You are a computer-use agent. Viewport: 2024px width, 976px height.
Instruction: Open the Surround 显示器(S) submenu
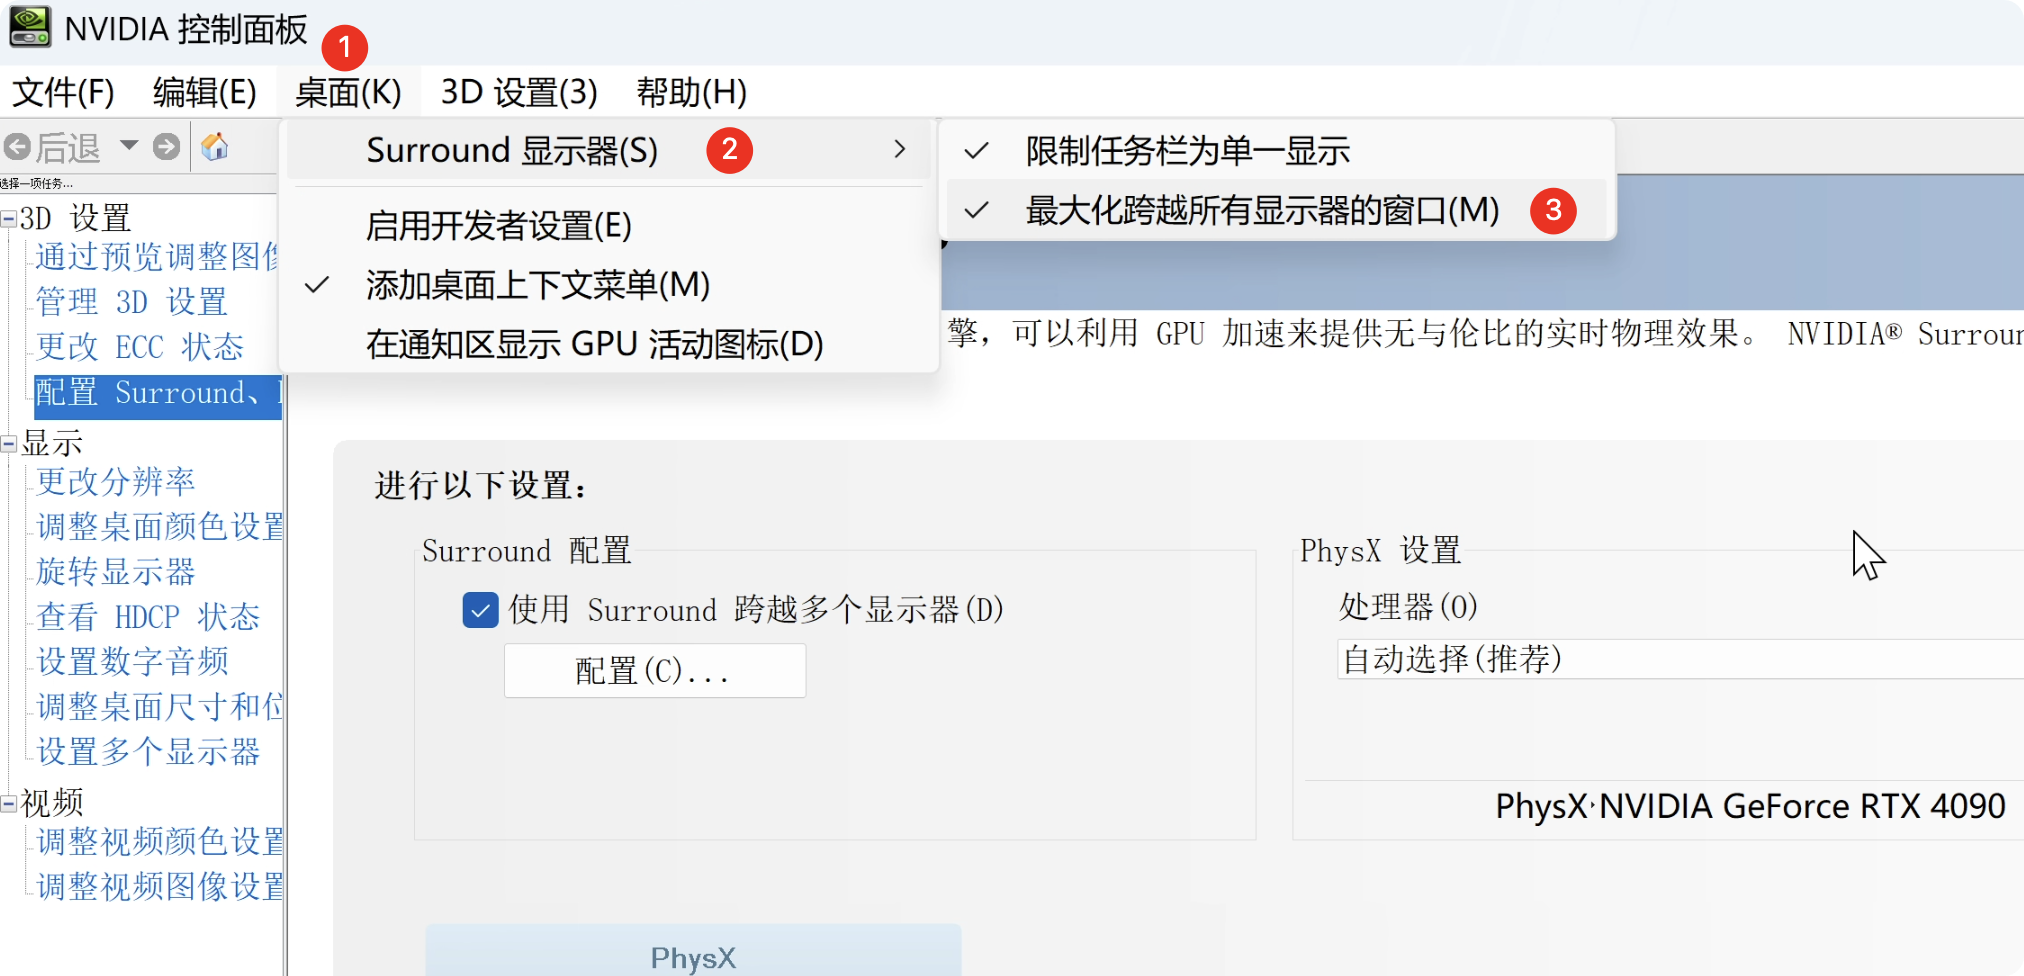coord(608,150)
